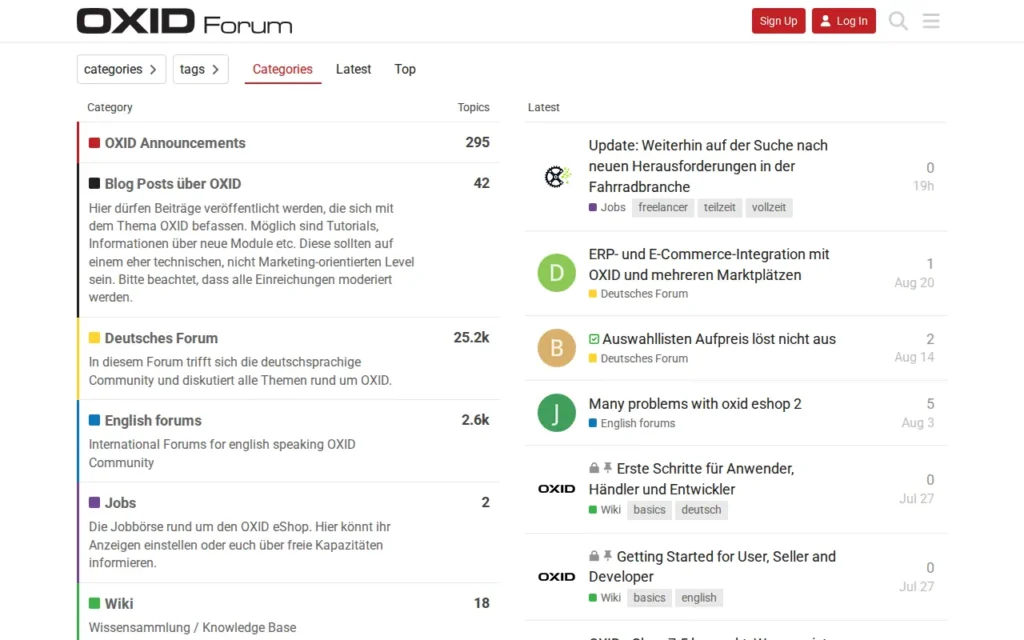Viewport: 1024px width, 640px height.
Task: Expand the tags dropdown
Action: click(200, 69)
